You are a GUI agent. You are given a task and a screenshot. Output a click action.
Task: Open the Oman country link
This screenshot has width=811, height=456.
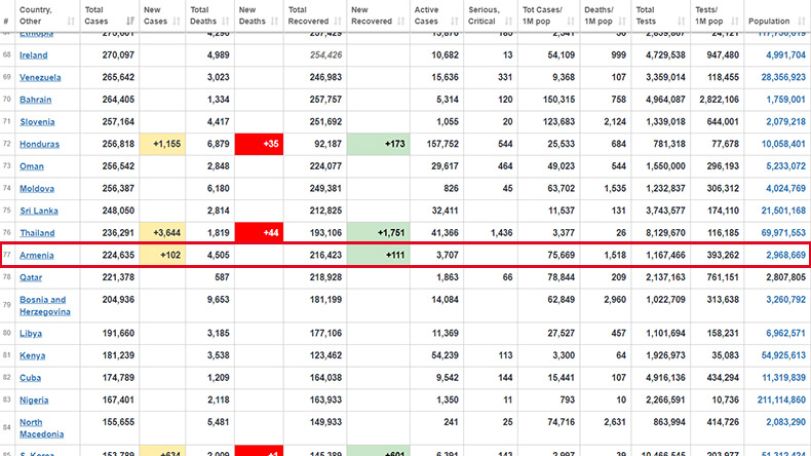[x=32, y=166]
